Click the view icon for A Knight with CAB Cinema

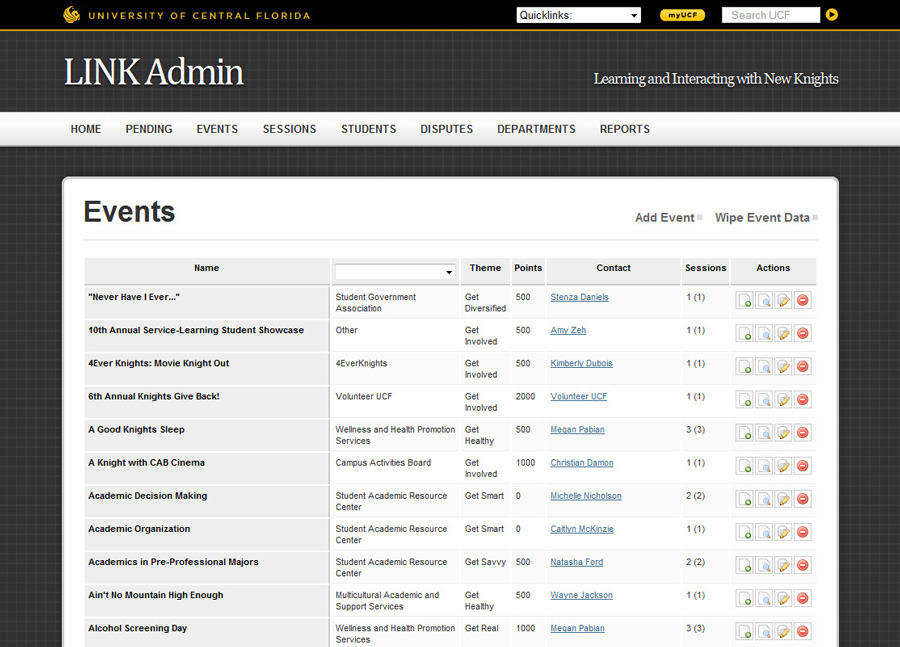click(764, 466)
